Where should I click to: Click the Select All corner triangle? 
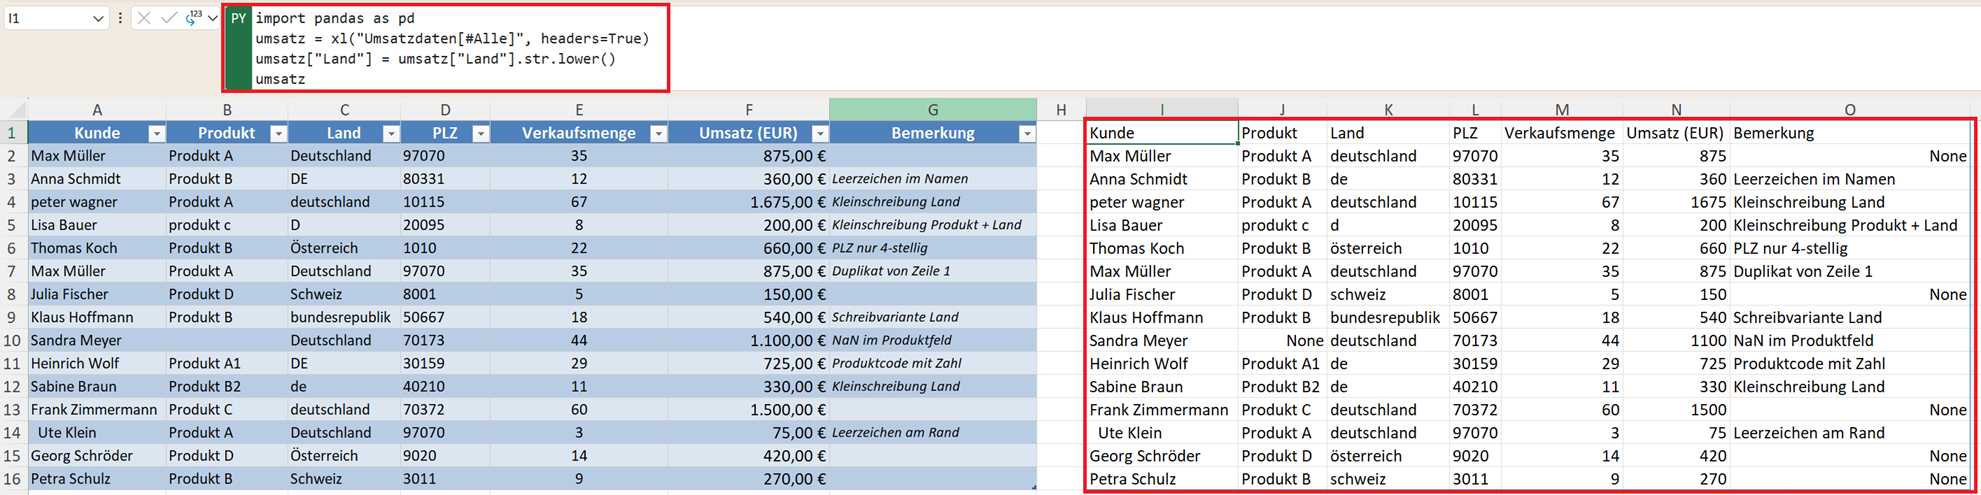coord(14,109)
